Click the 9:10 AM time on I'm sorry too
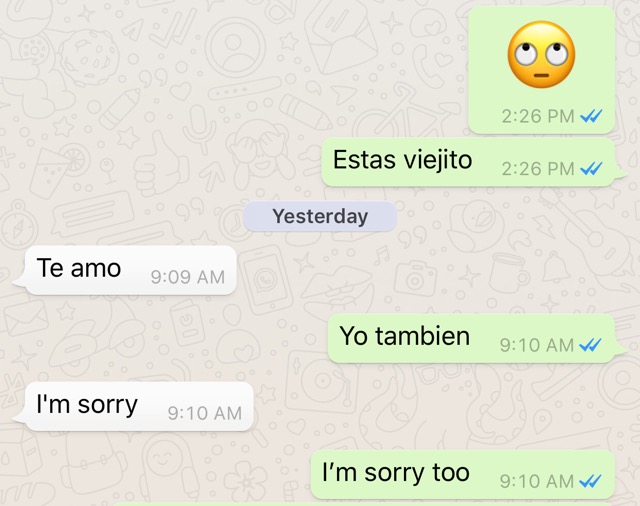The height and width of the screenshot is (506, 640). (x=537, y=482)
